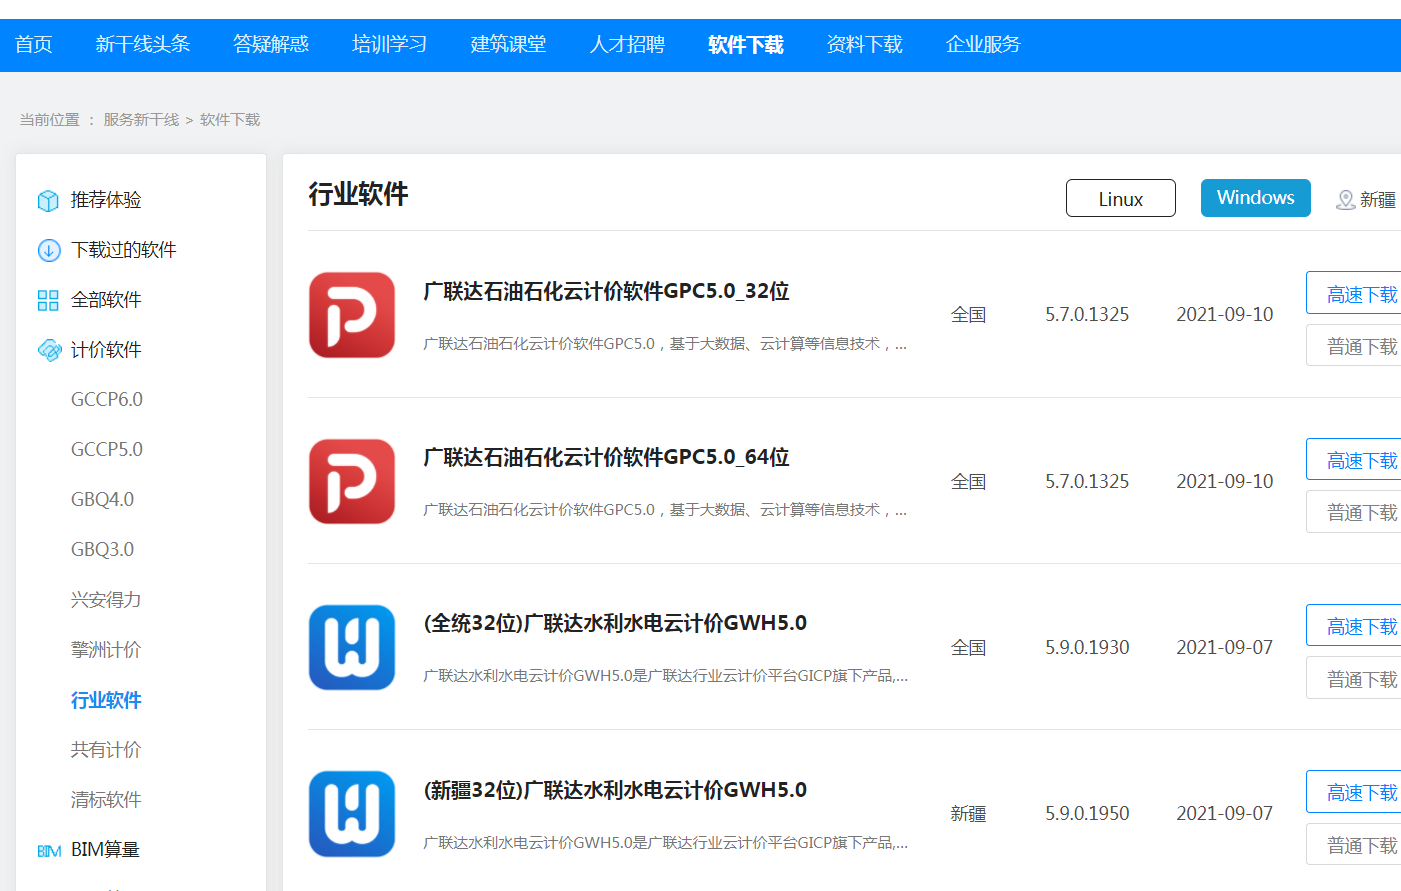
Task: Switch to Linux platform
Action: coord(1121,198)
